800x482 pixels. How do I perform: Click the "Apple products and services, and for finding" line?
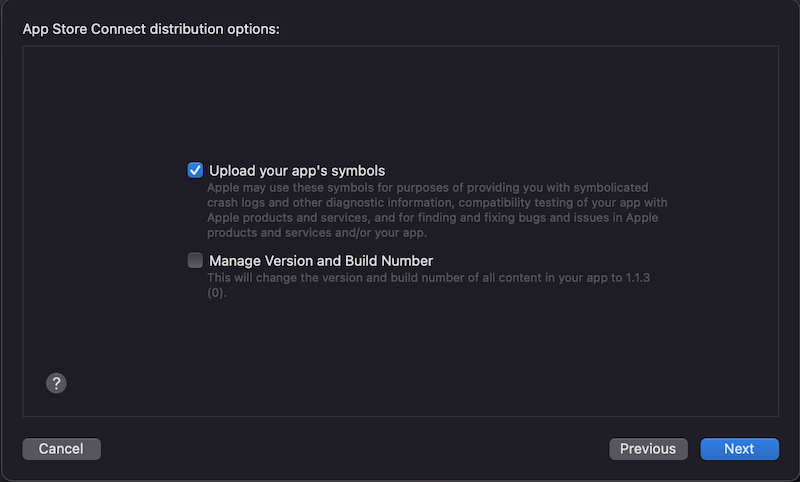pos(432,218)
